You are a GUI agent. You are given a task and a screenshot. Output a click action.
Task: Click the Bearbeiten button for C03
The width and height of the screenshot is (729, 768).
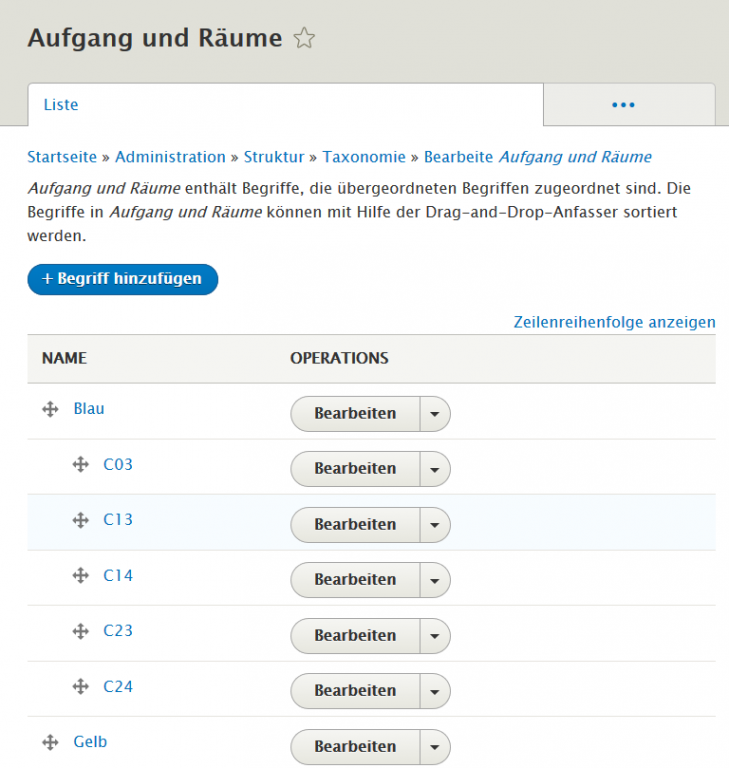click(x=355, y=469)
